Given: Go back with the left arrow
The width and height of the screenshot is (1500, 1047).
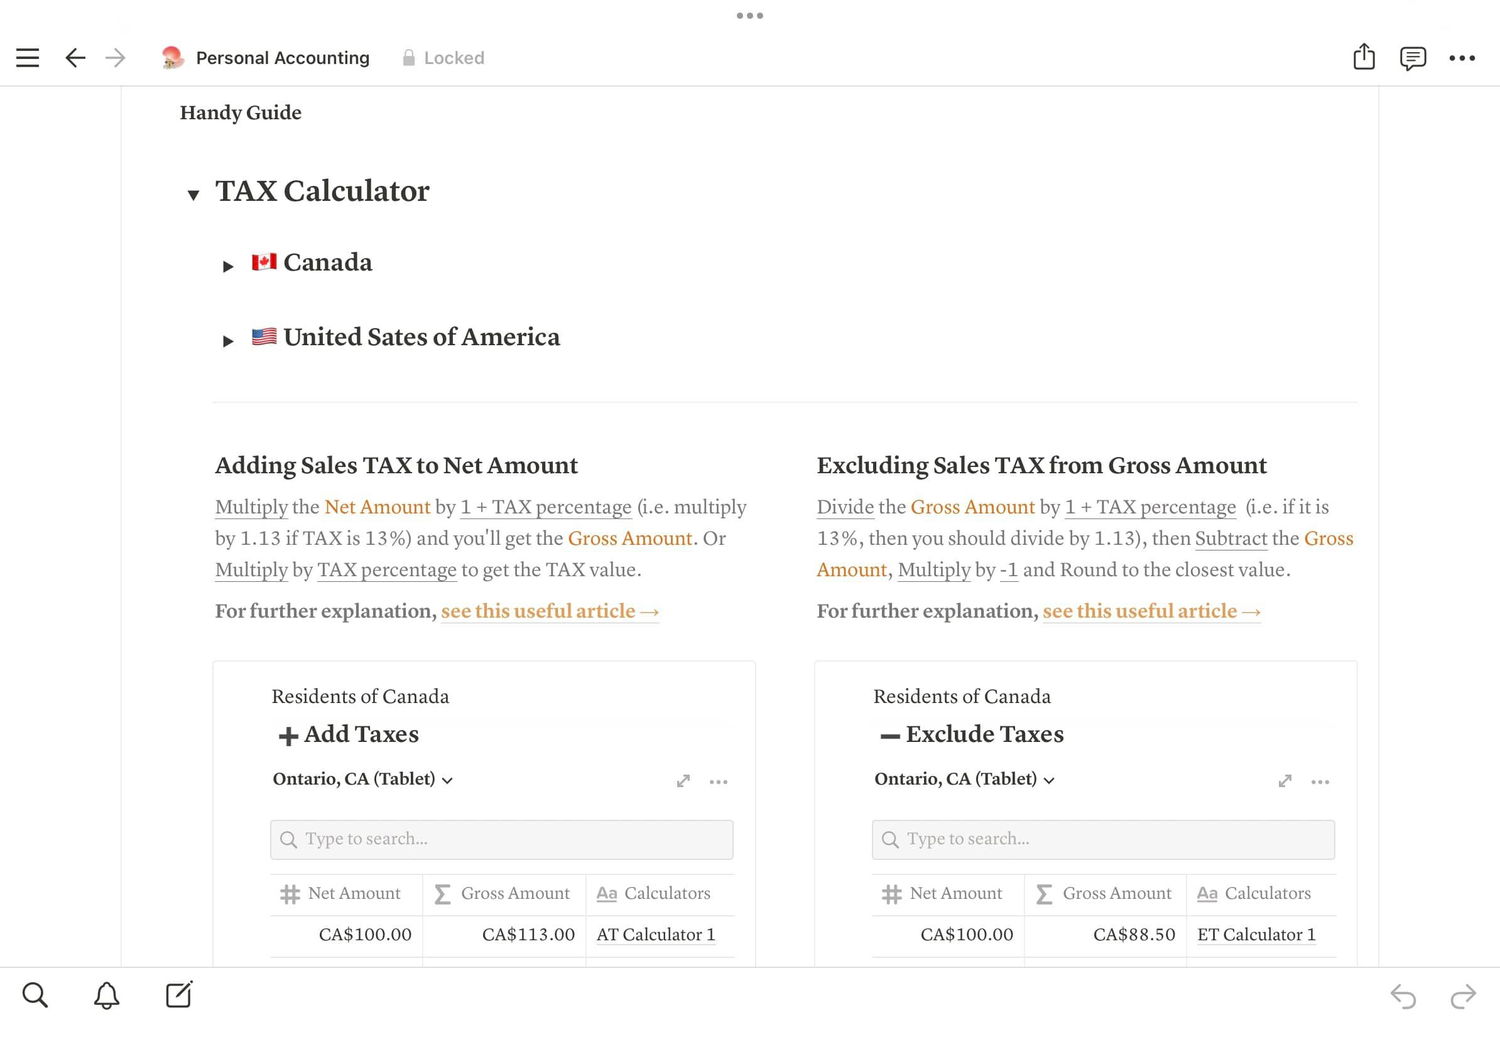Looking at the screenshot, I should coord(75,58).
